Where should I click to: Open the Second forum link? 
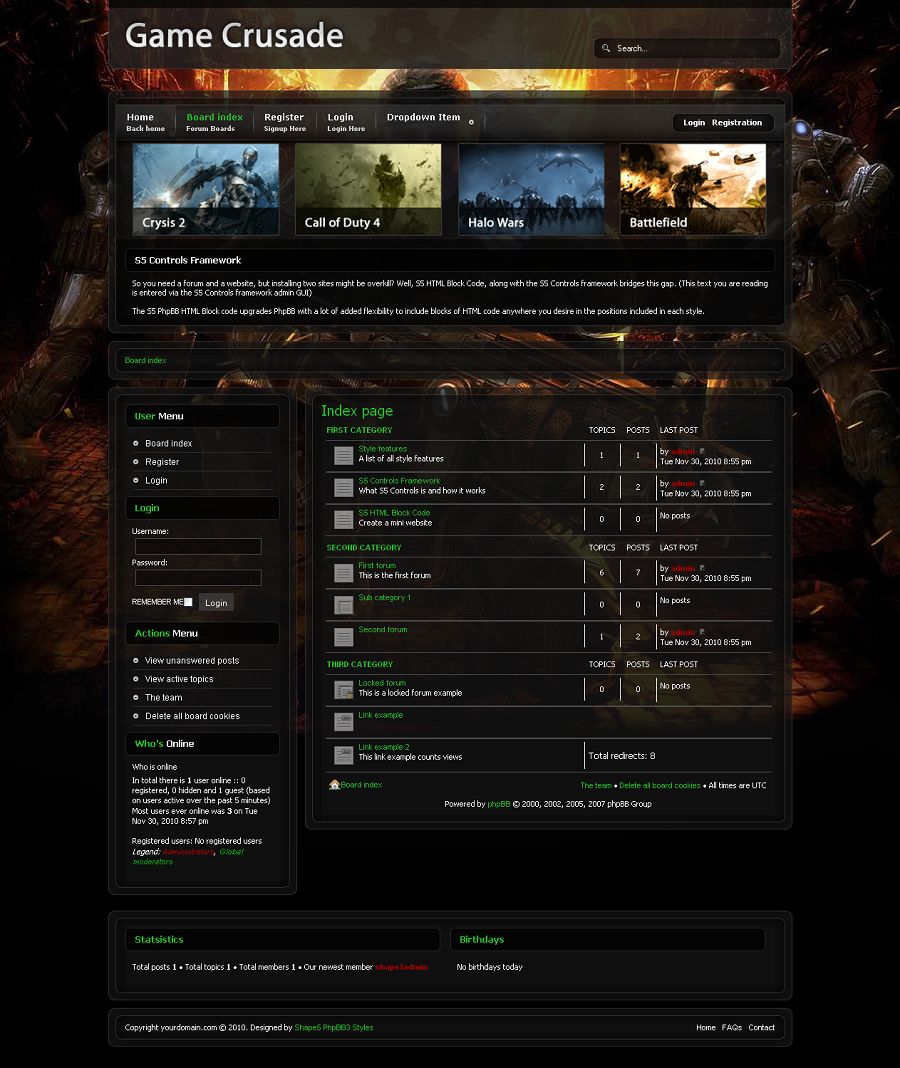pyautogui.click(x=382, y=629)
